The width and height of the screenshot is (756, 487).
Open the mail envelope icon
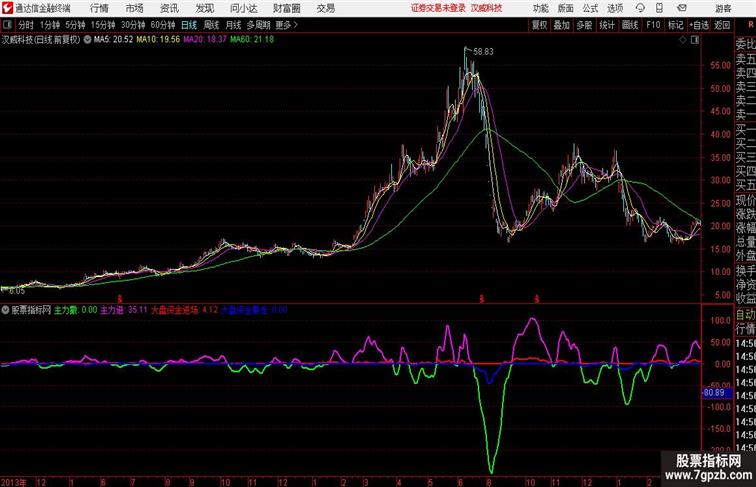coord(682,8)
